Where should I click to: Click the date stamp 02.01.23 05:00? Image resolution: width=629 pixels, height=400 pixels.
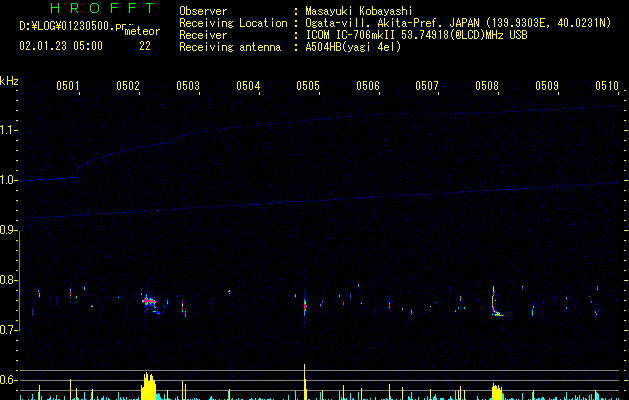click(x=61, y=46)
